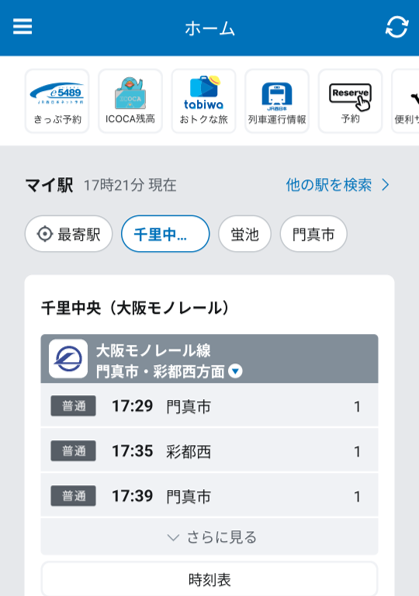Open the partially visible 便利 shortcut icon

click(406, 101)
